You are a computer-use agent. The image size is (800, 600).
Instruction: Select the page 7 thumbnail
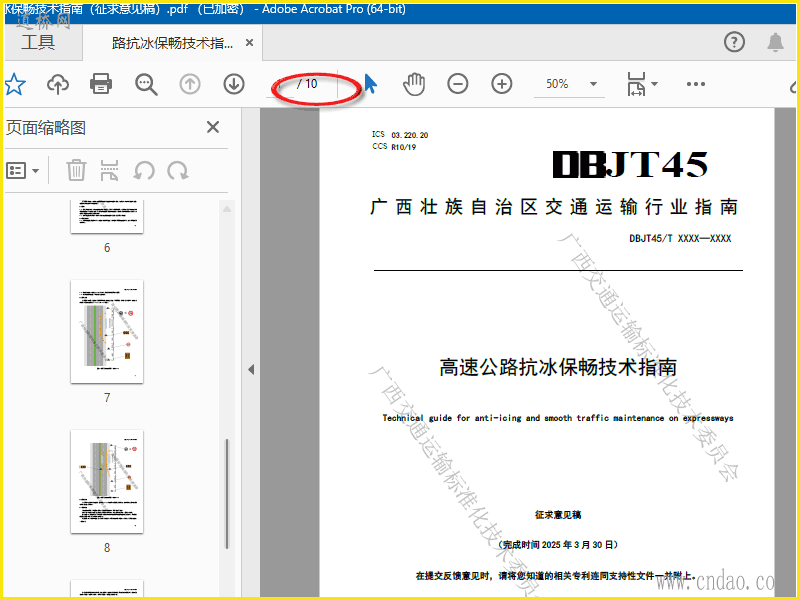click(x=107, y=332)
